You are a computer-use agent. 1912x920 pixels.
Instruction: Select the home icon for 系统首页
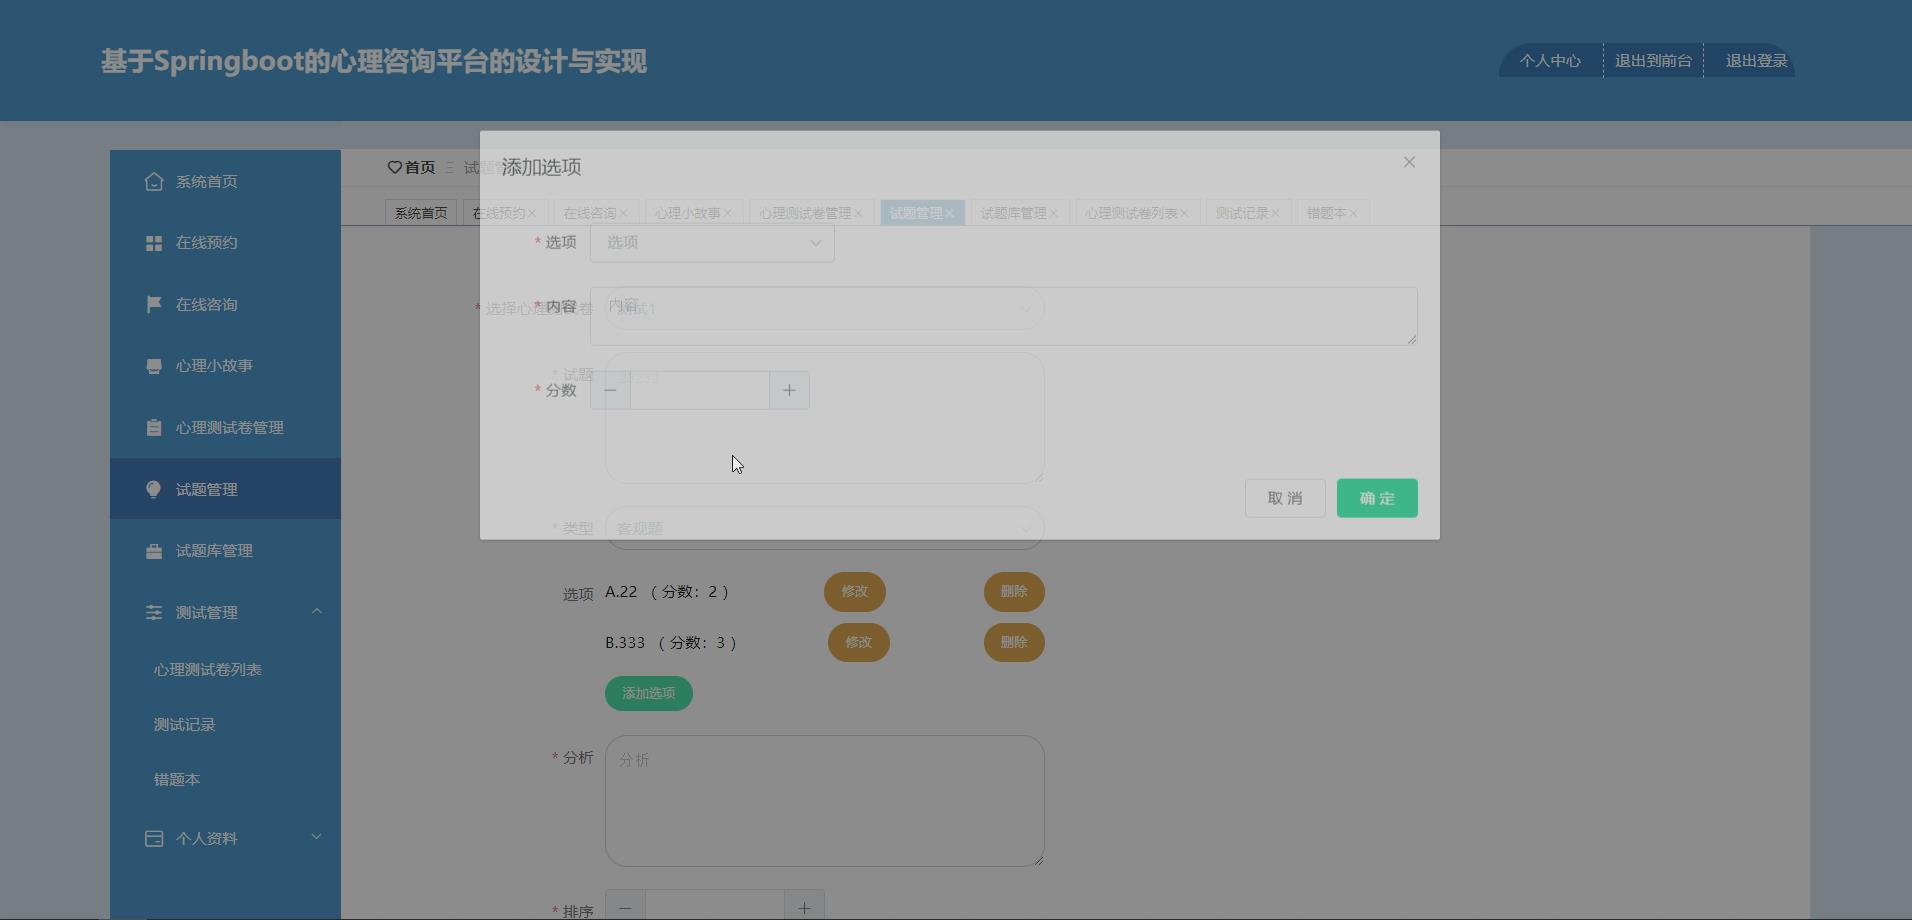(153, 181)
